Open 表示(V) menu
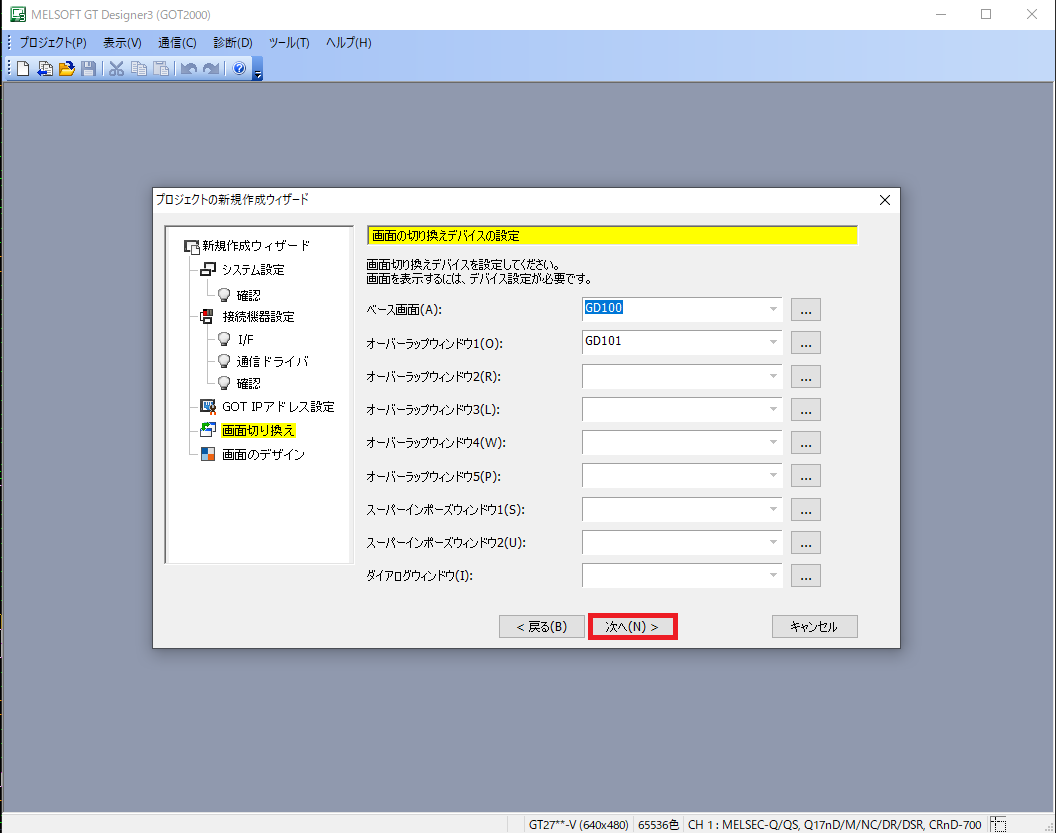Viewport: 1056px width, 833px height. (x=122, y=42)
